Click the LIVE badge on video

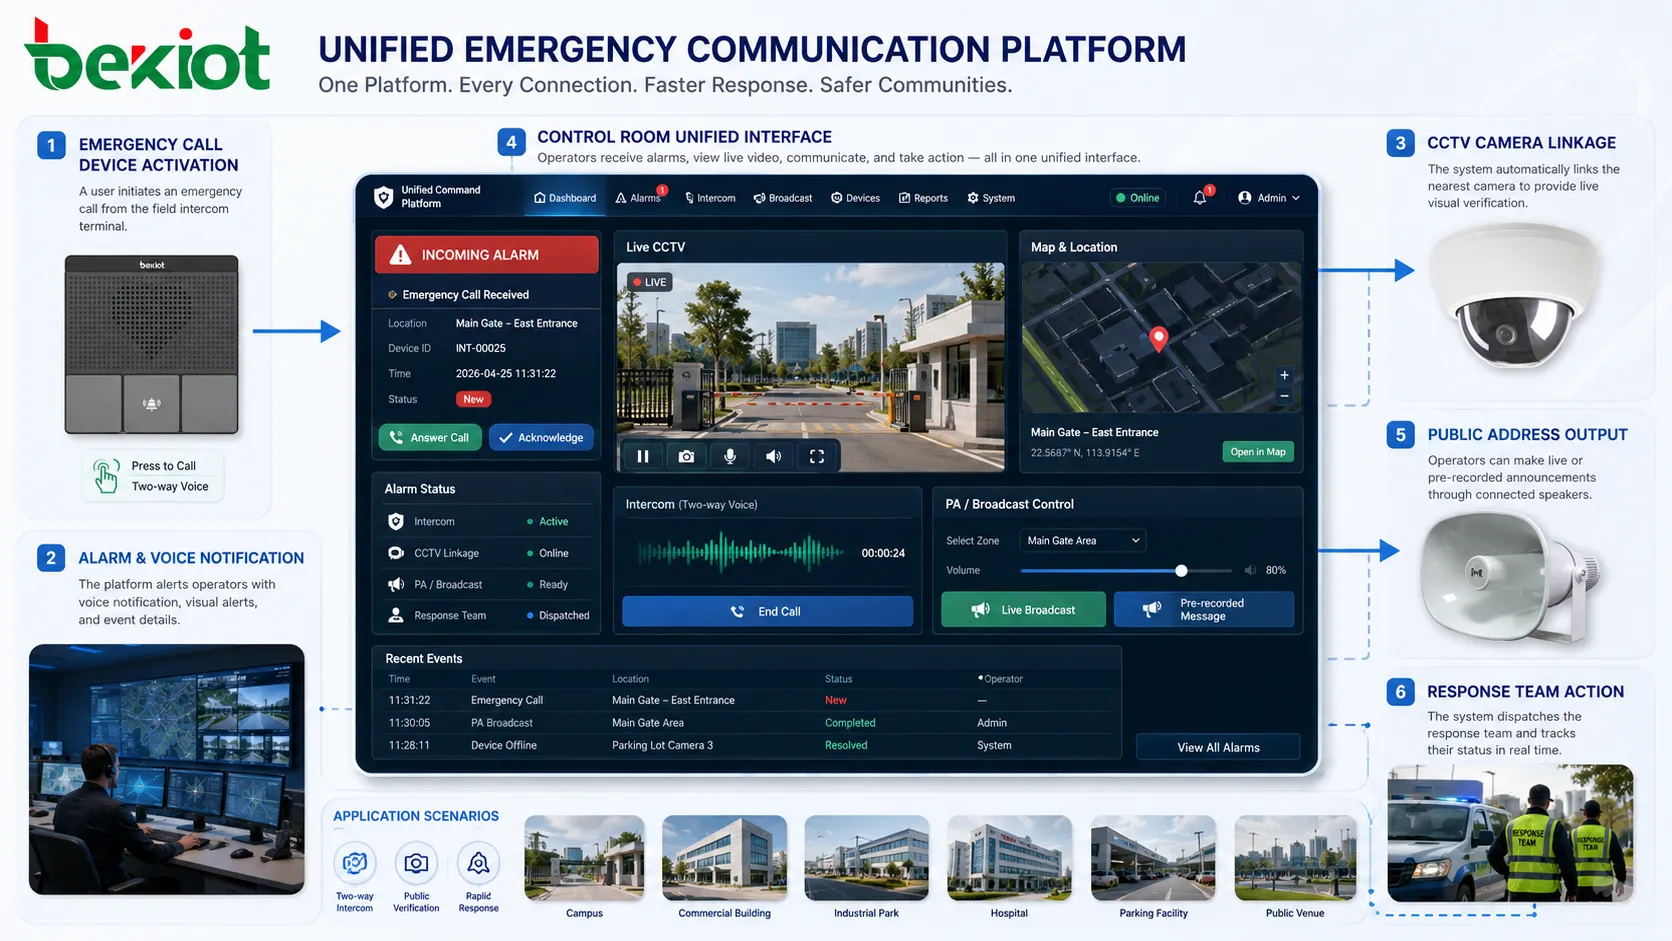pos(649,282)
